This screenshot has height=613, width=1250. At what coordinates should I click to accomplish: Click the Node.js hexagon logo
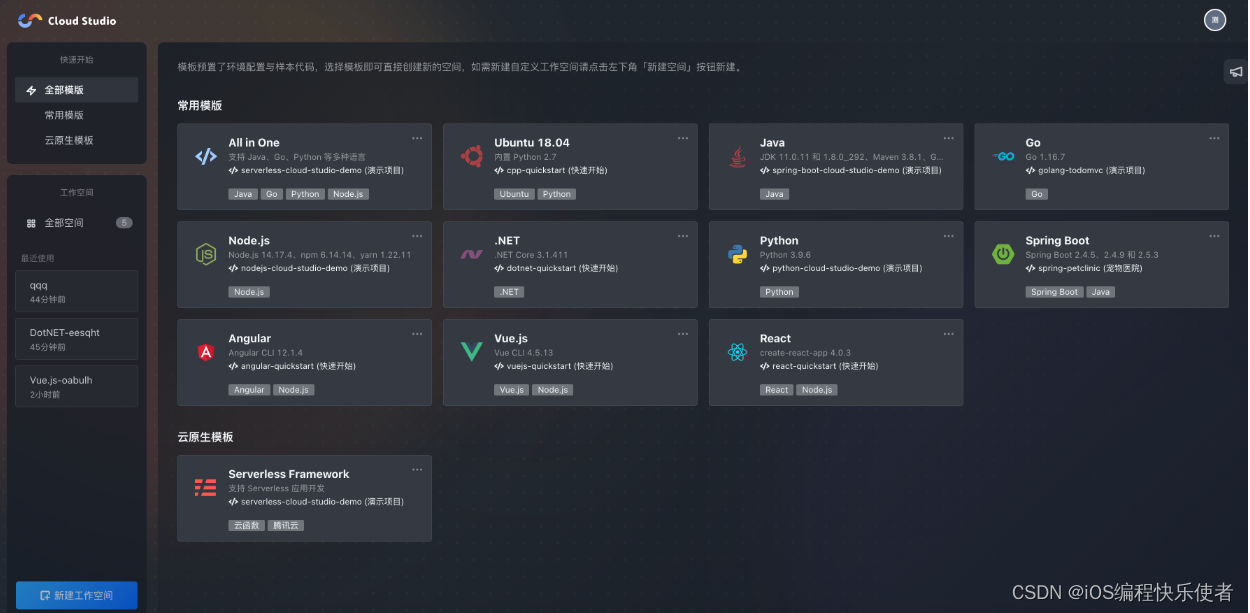(206, 254)
